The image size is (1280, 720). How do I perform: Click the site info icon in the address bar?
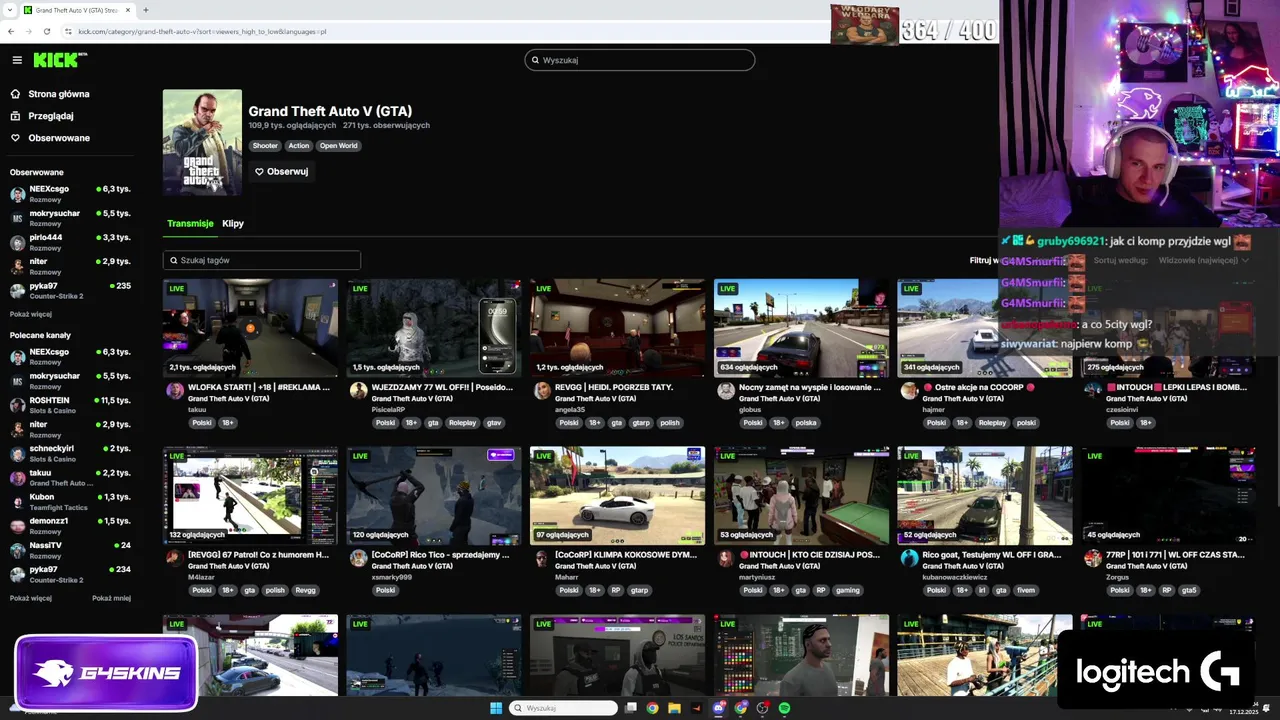click(x=68, y=31)
